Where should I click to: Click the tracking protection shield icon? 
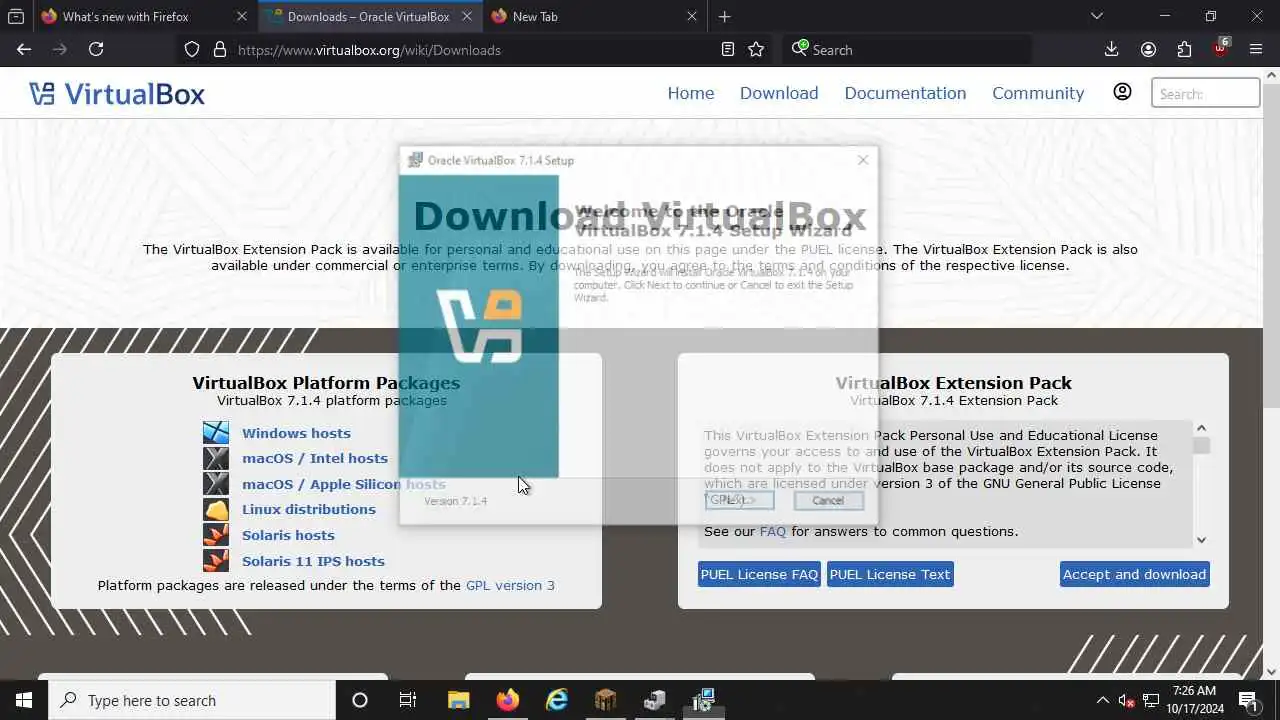(x=192, y=49)
